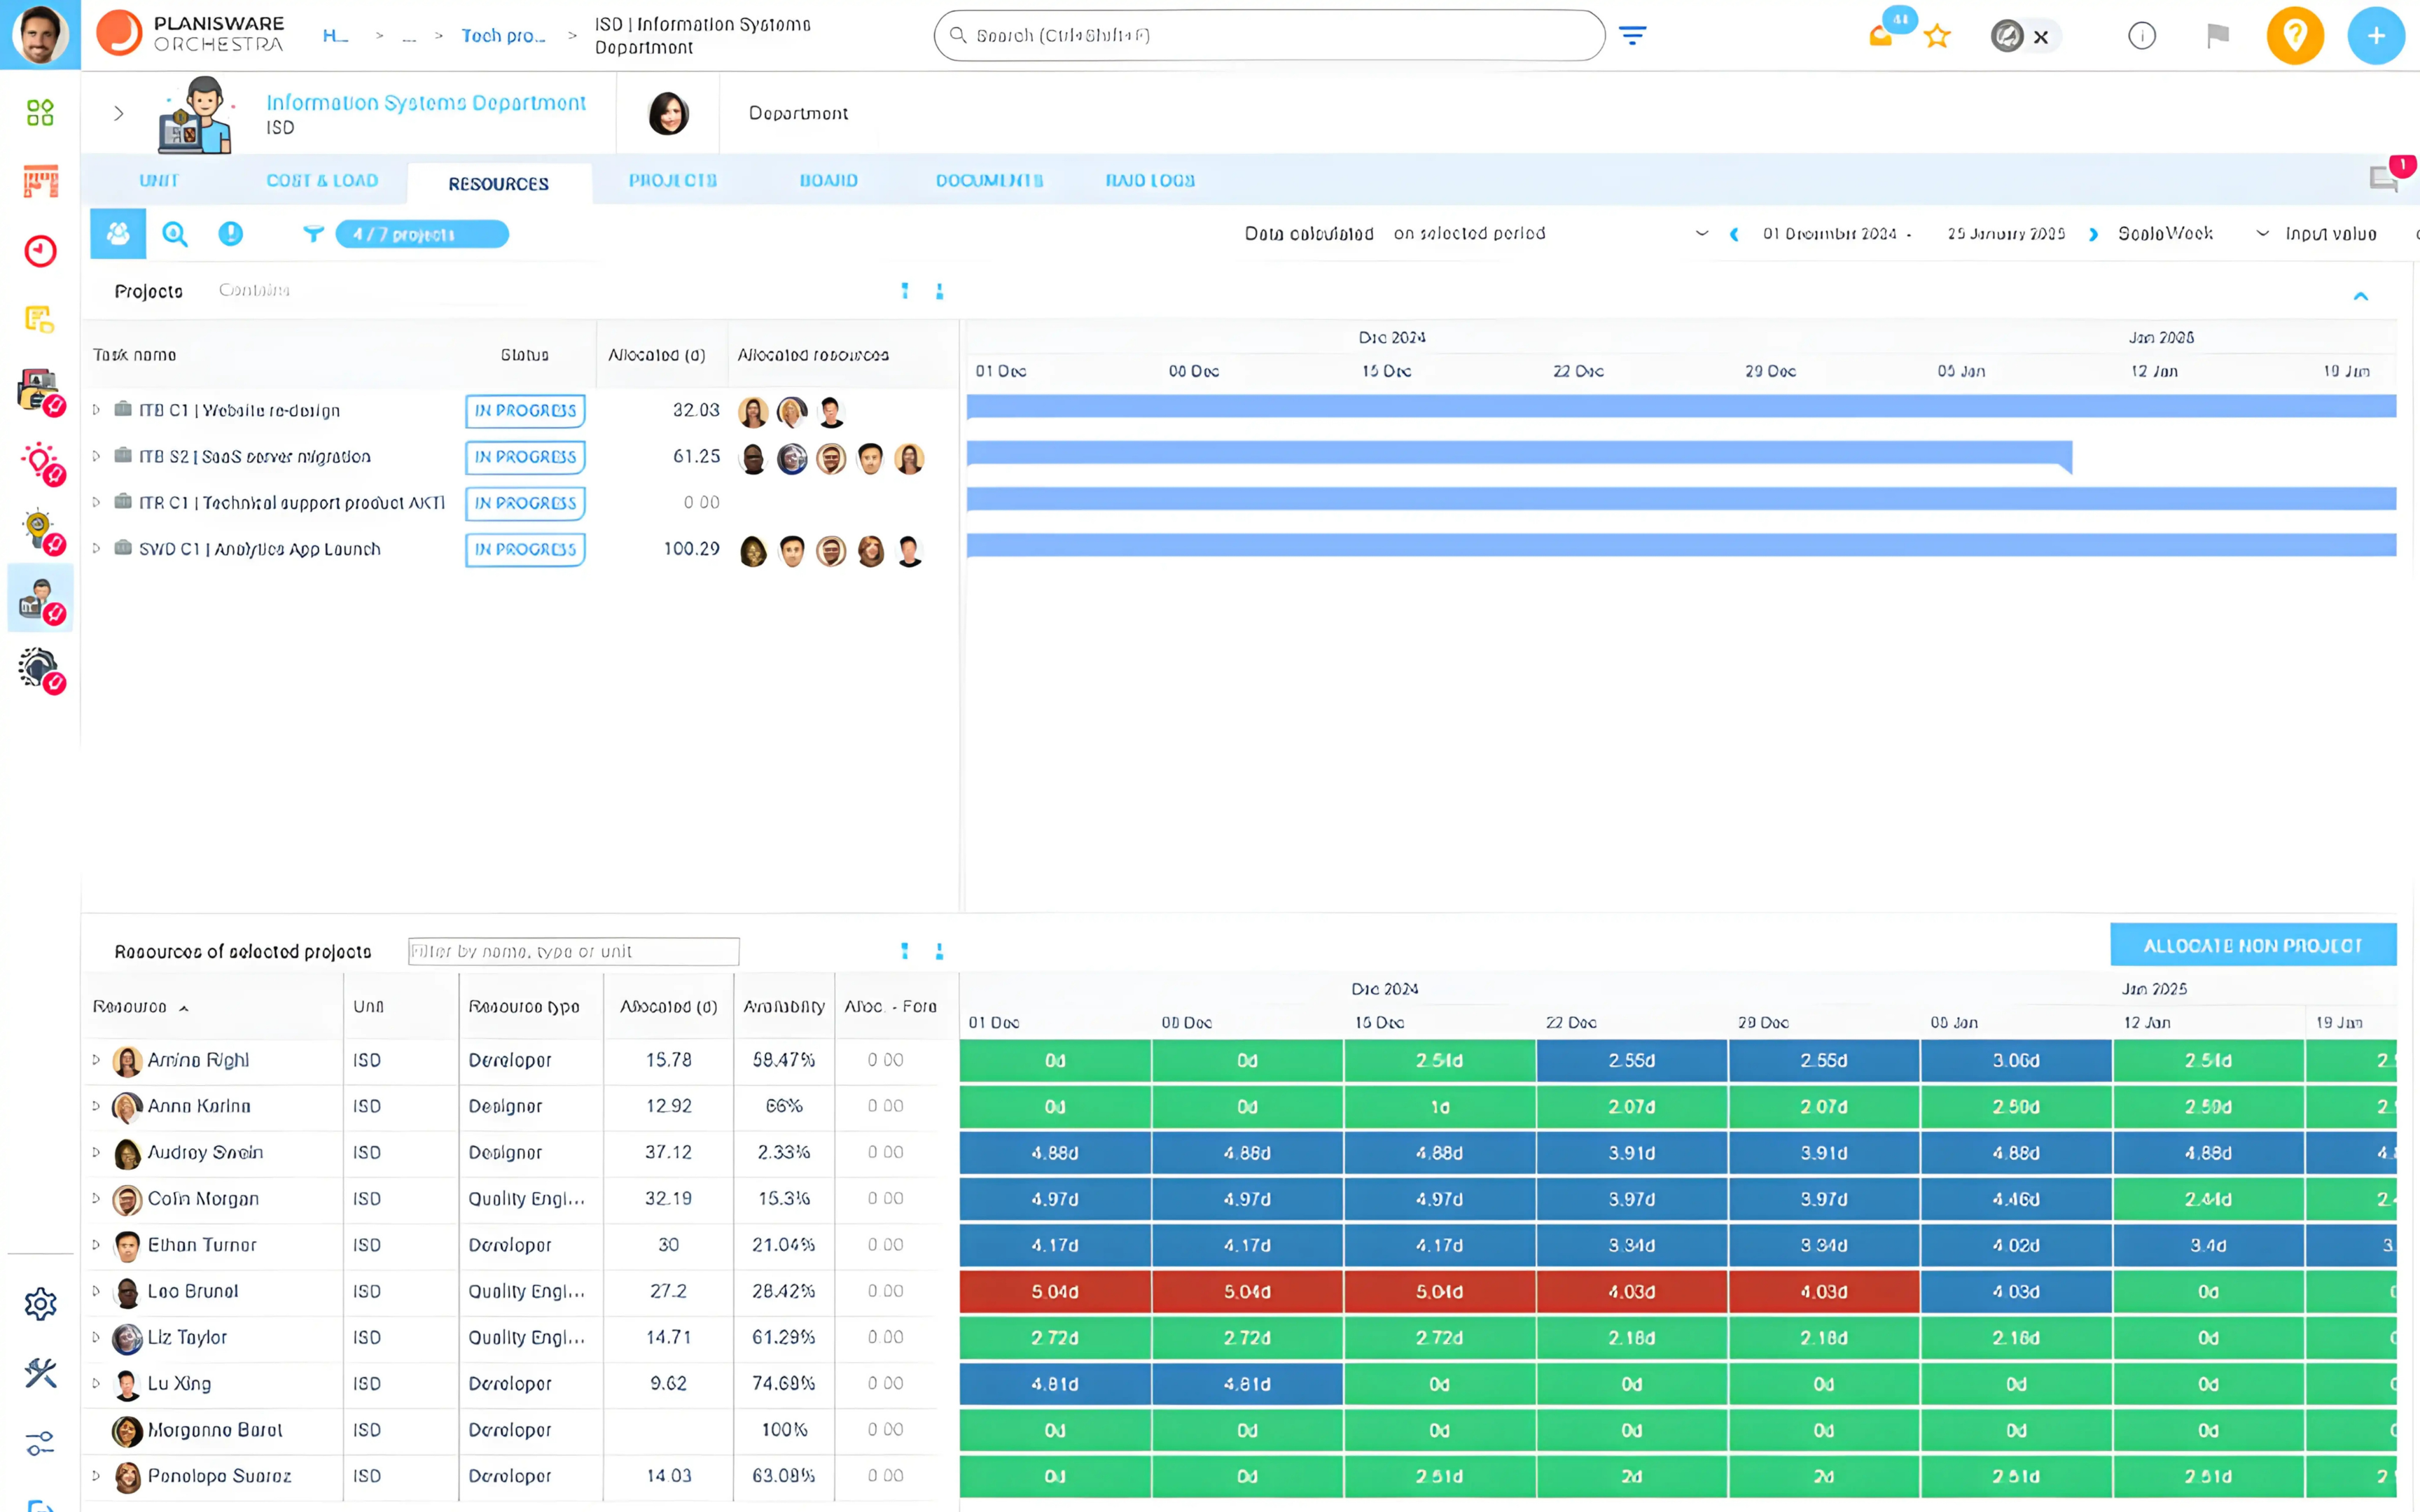Switch to the COST & LOAD tab
The height and width of the screenshot is (1512, 2420).
pyautogui.click(x=322, y=181)
